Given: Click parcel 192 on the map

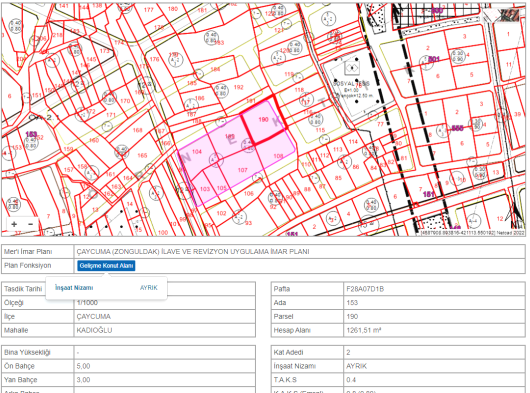Looking at the screenshot, I should pos(239,87).
